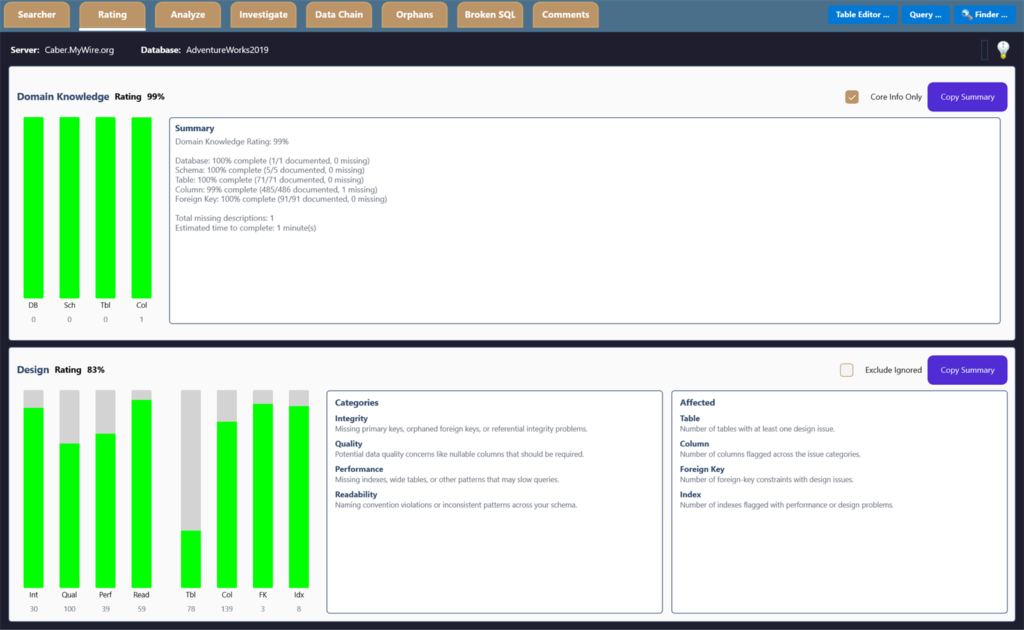The height and width of the screenshot is (630, 1024).
Task: Click the Quality category heading
Action: point(349,444)
